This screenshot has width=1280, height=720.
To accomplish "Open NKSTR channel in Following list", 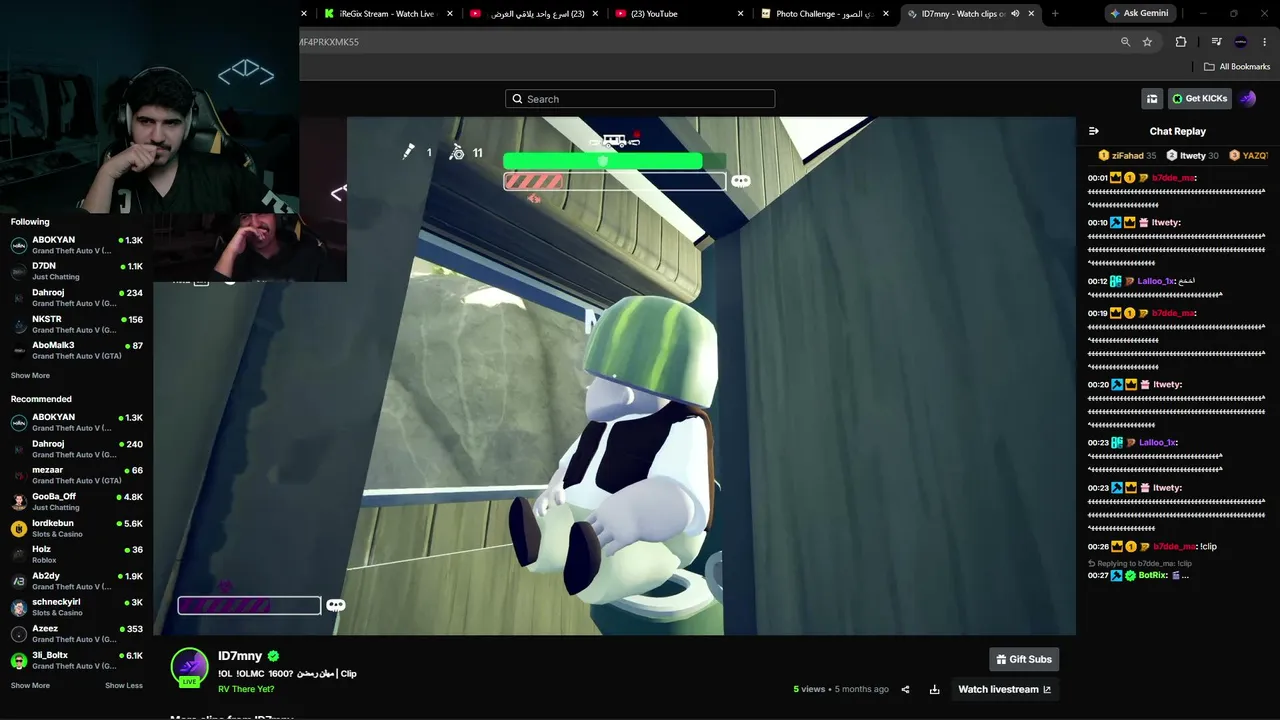I will point(77,324).
